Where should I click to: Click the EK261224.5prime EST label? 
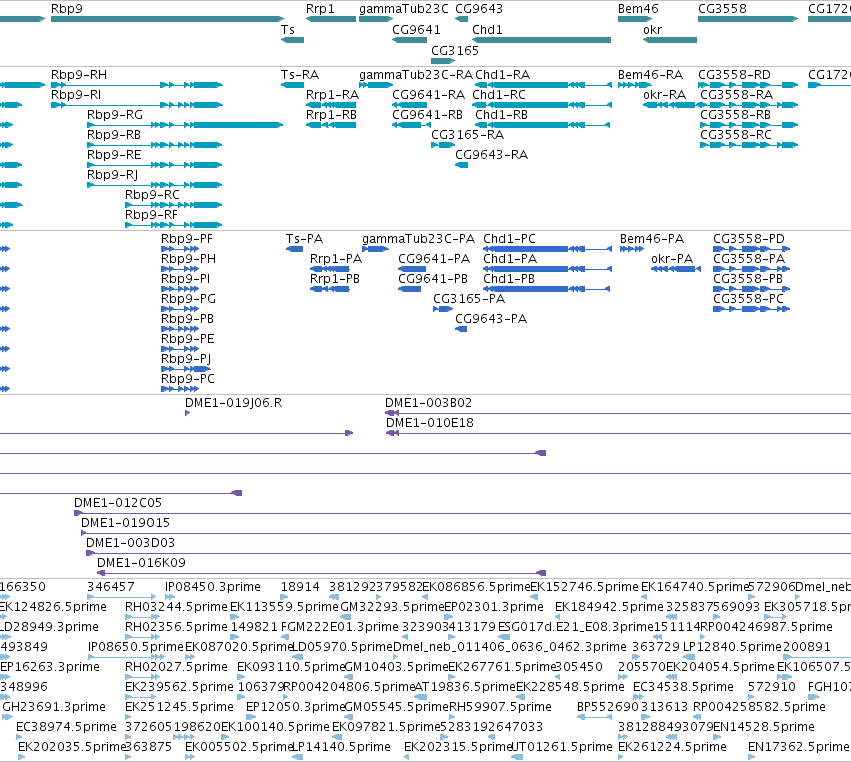pyautogui.click(x=672, y=746)
